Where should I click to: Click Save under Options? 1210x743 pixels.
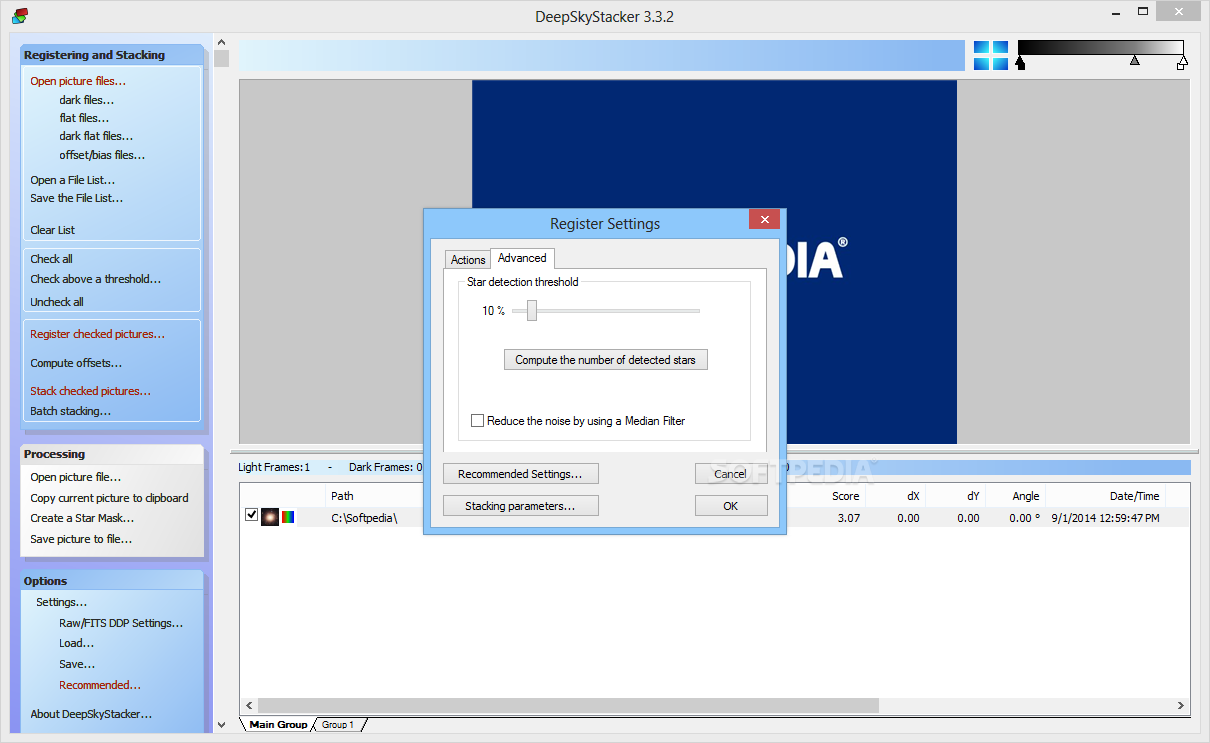pos(78,664)
